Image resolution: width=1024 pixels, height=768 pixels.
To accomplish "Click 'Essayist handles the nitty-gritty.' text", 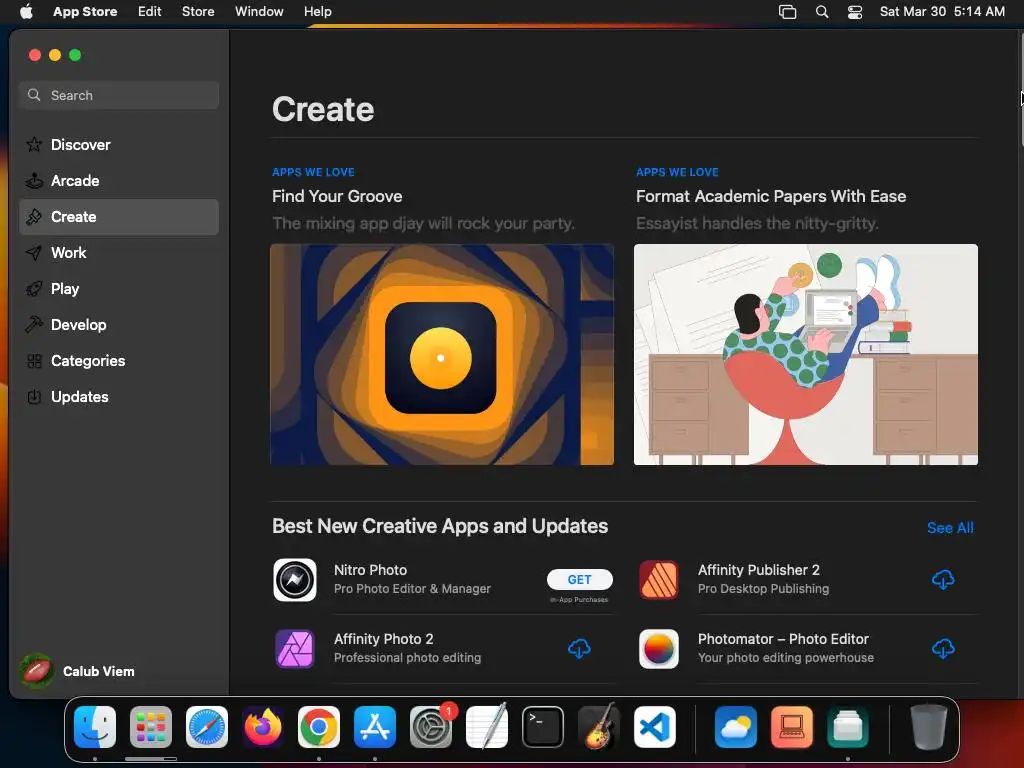I will (x=757, y=223).
